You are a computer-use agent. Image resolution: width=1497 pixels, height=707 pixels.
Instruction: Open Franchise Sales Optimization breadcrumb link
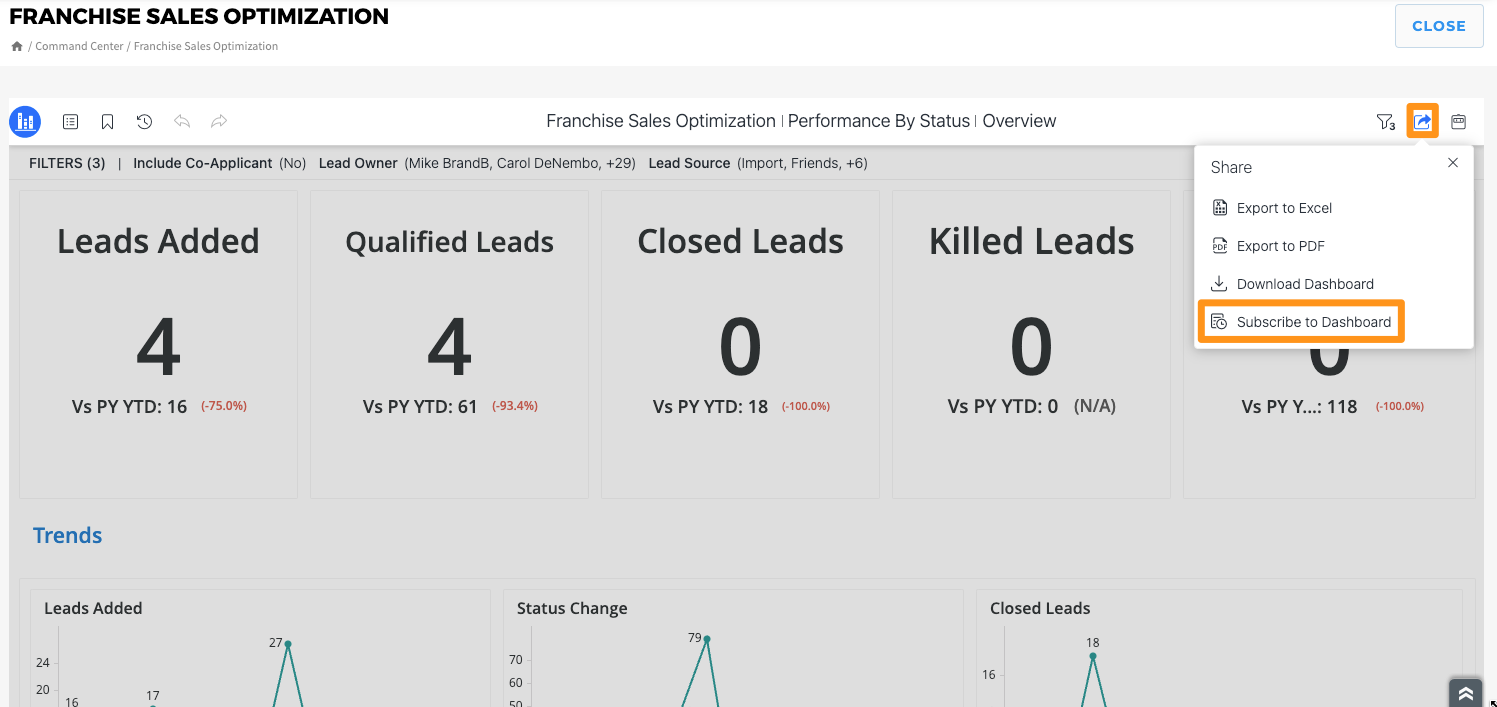(x=206, y=46)
